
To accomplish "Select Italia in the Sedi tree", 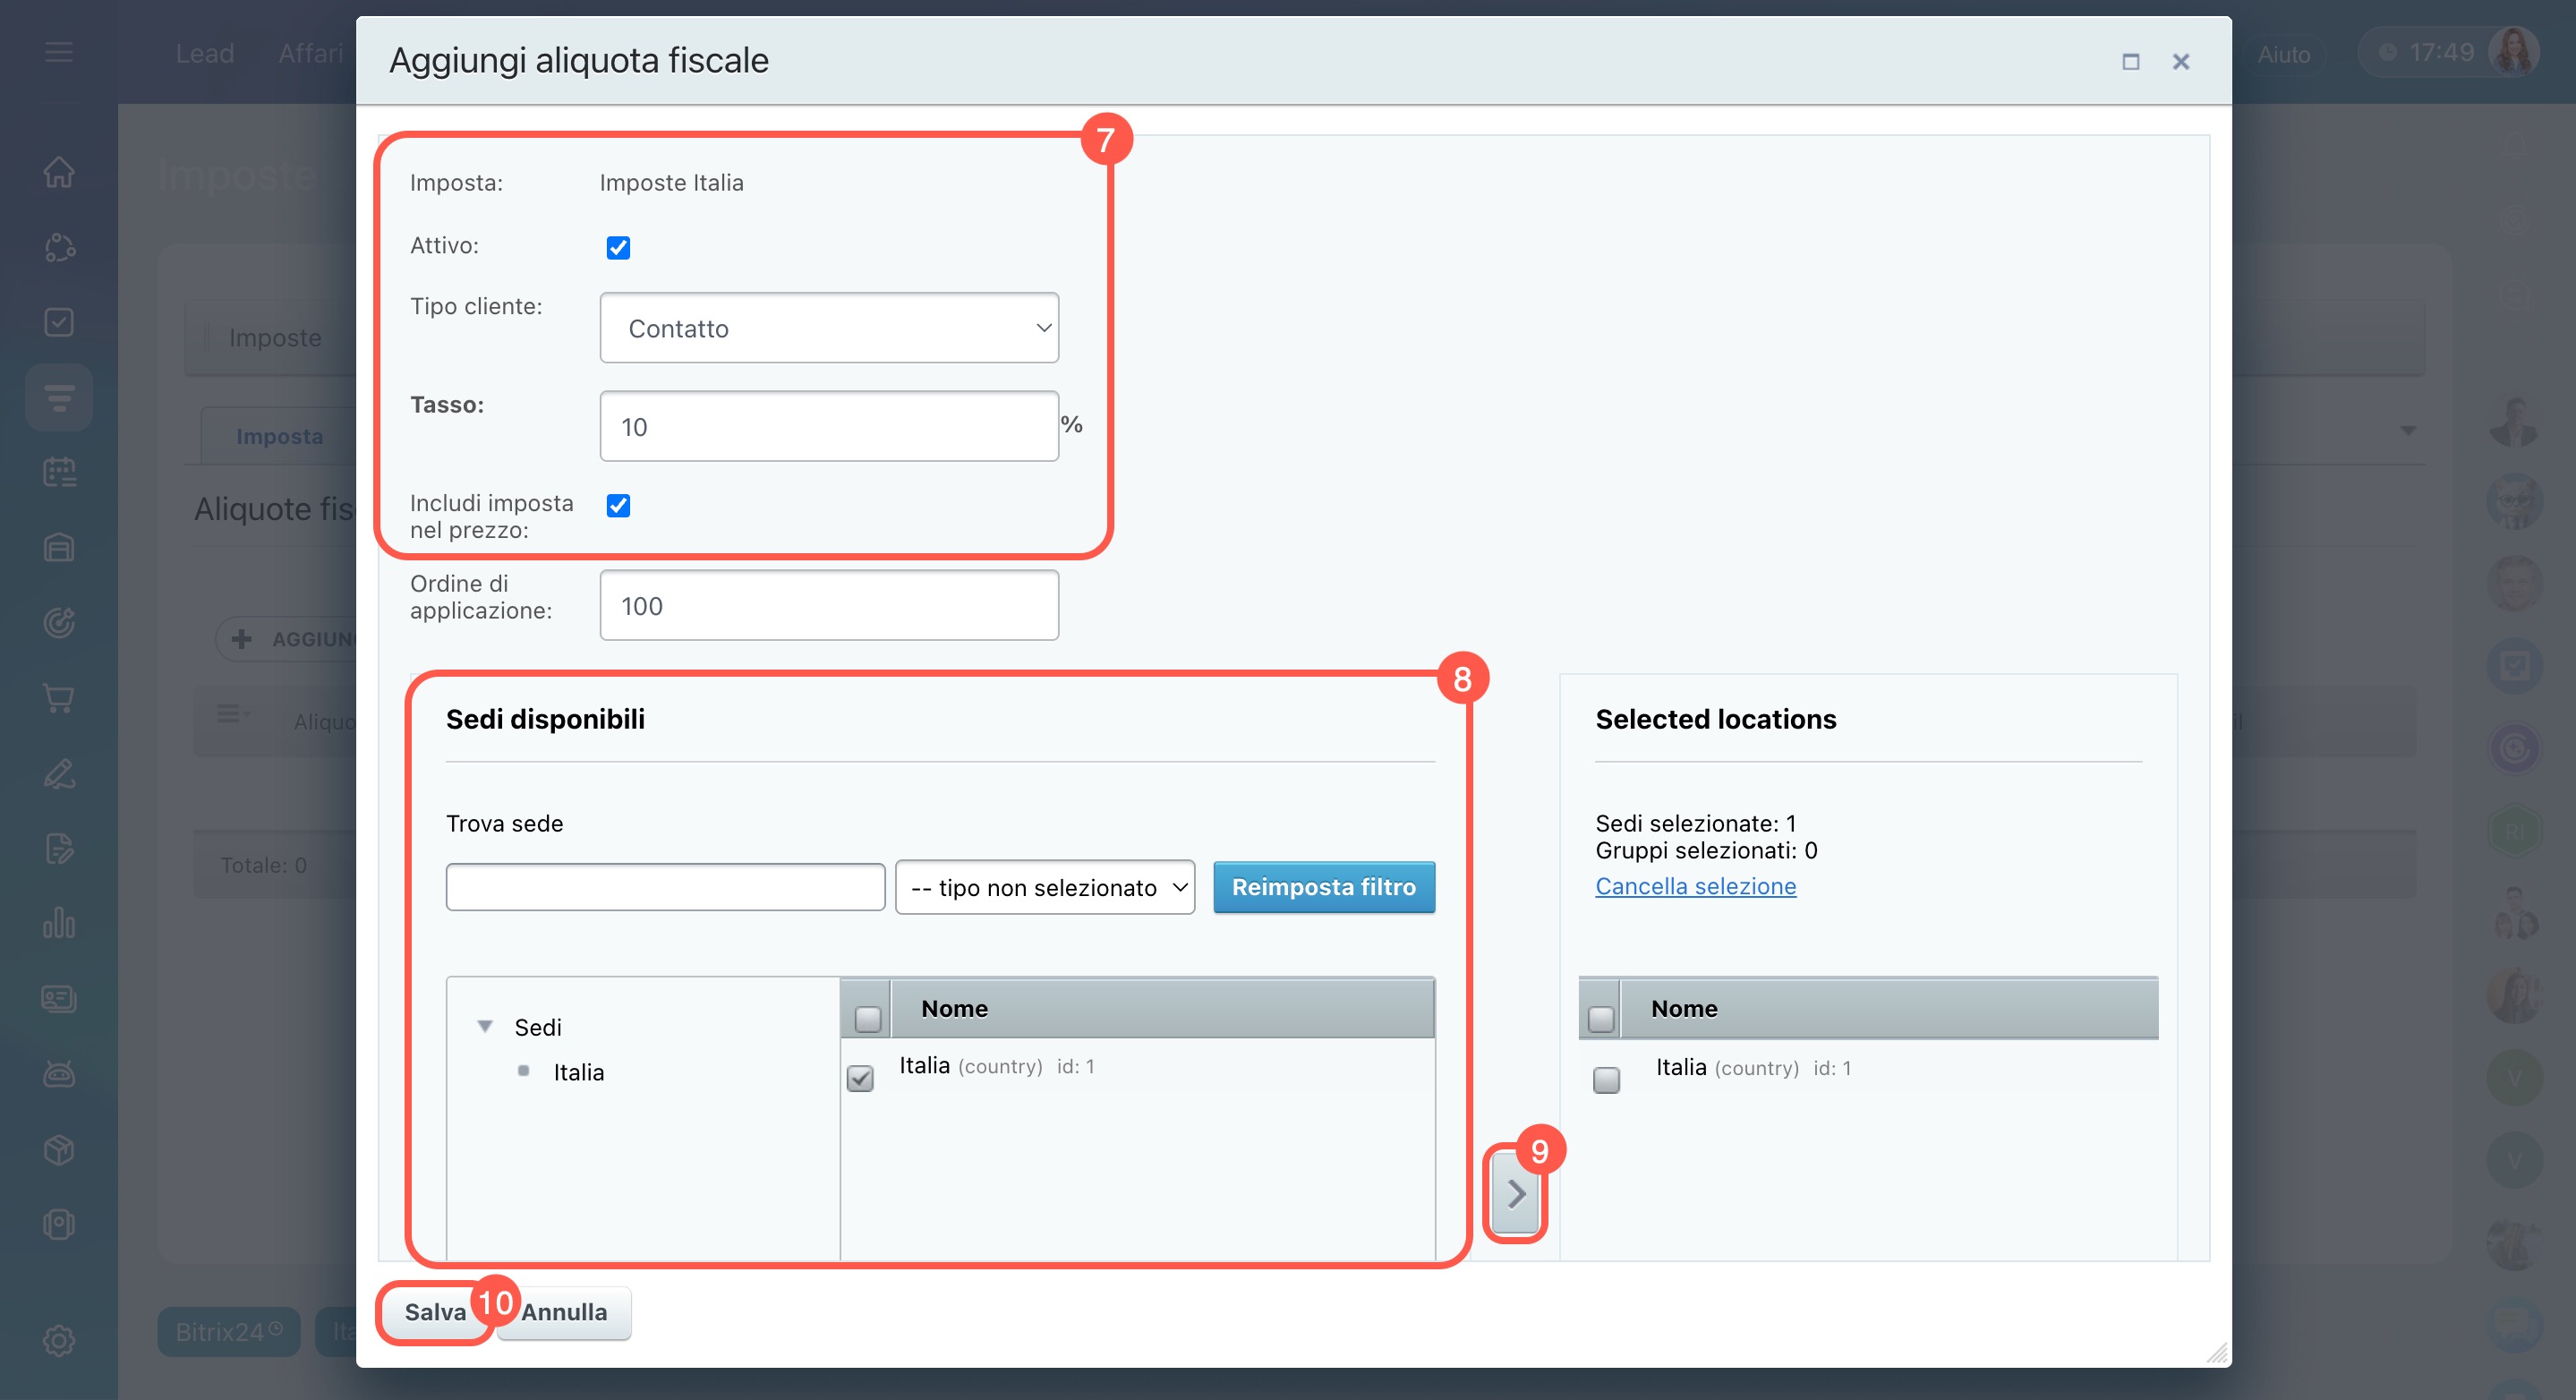I will 578,1072.
